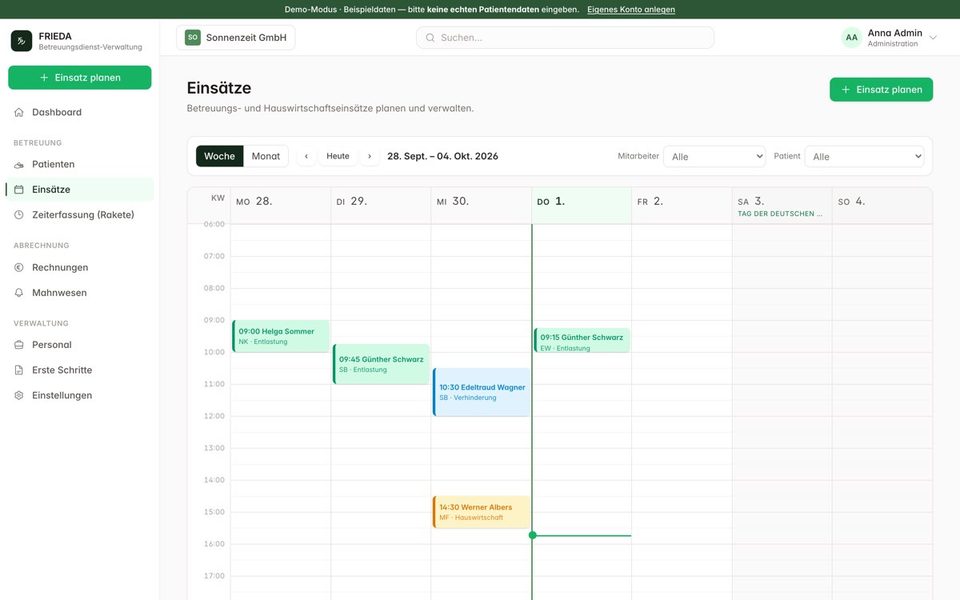Image resolution: width=960 pixels, height=600 pixels.
Task: Open Personal in the sidebar
Action: 80,345
